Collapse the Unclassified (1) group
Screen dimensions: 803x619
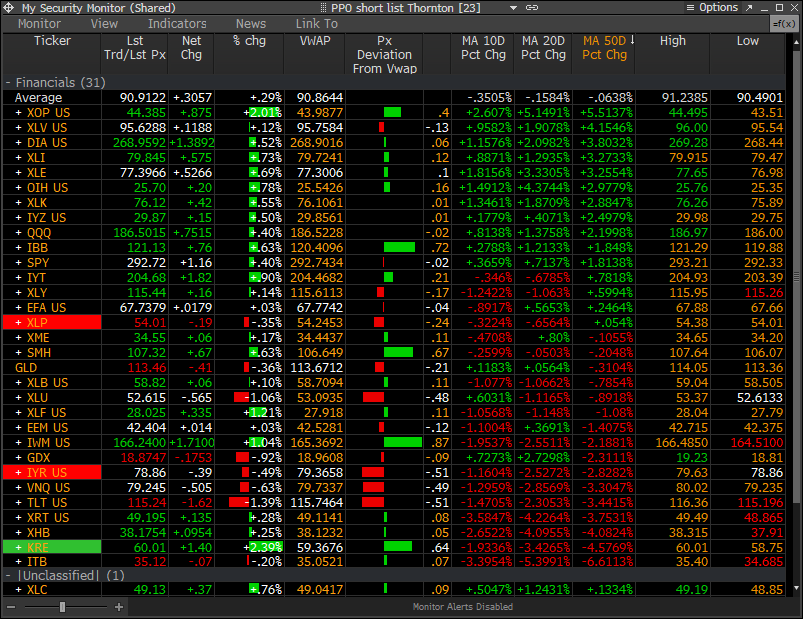tap(8, 576)
